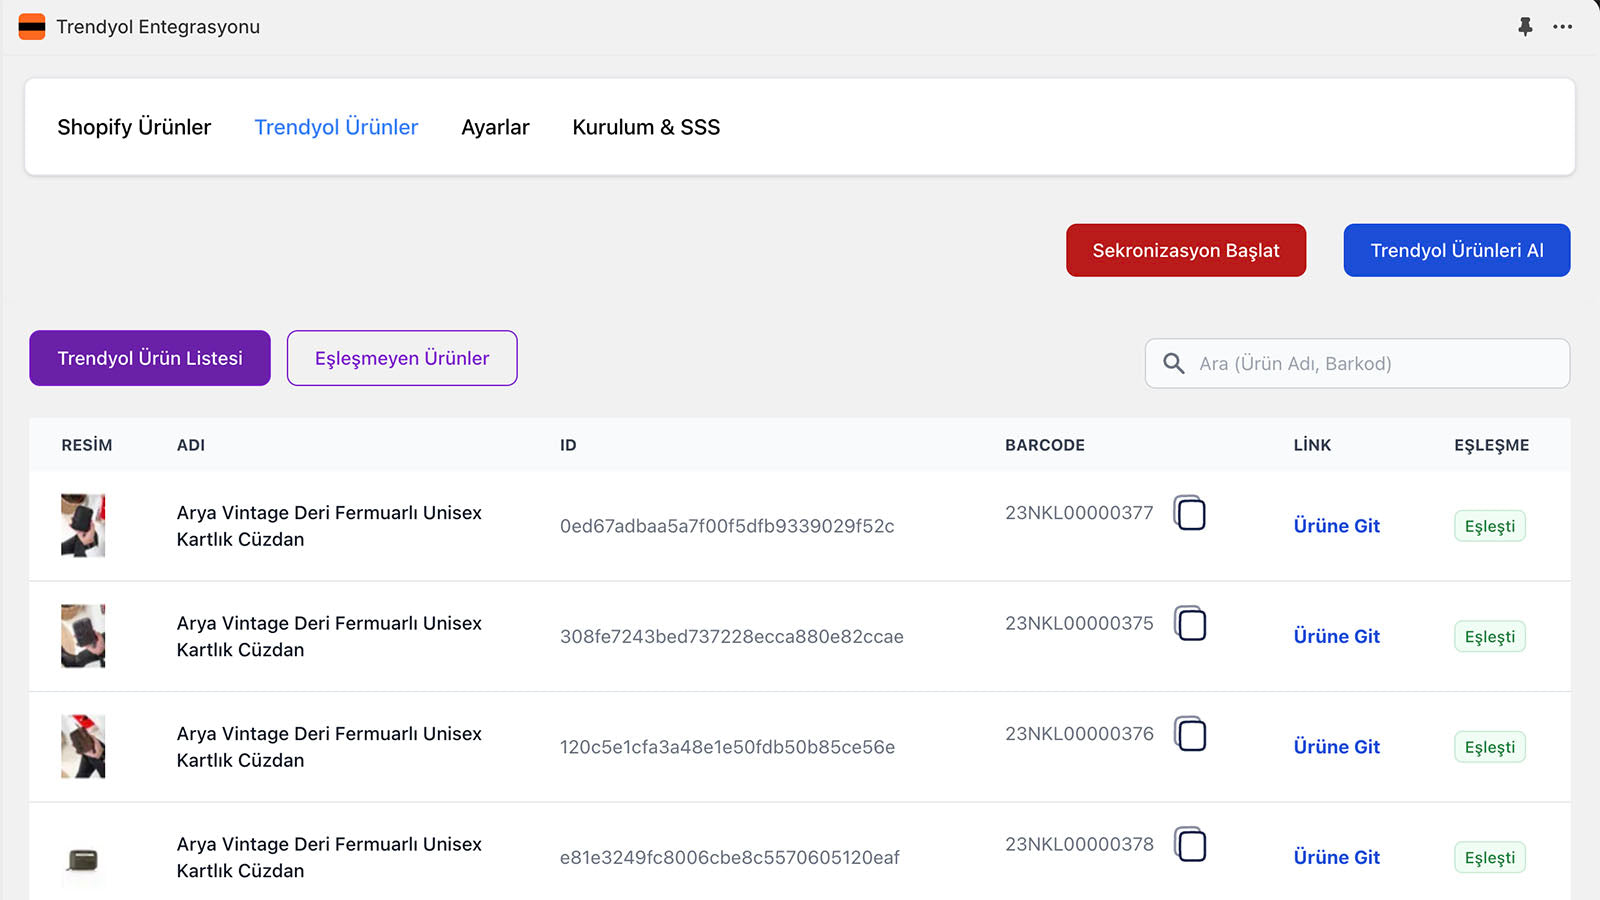
Task: Open Ürüne Git link for barcode 23NKL00000377
Action: point(1335,525)
